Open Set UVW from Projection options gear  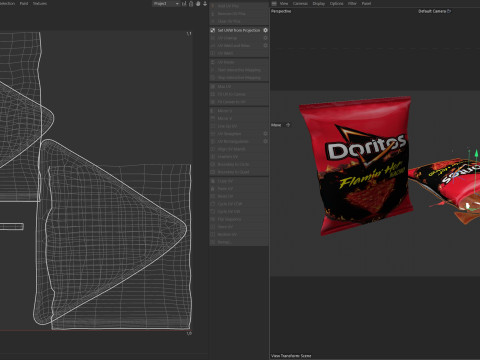pyautogui.click(x=265, y=30)
